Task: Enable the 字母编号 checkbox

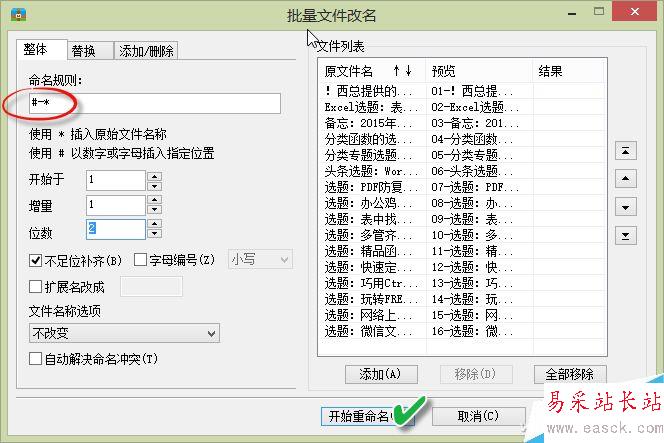Action: point(139,261)
